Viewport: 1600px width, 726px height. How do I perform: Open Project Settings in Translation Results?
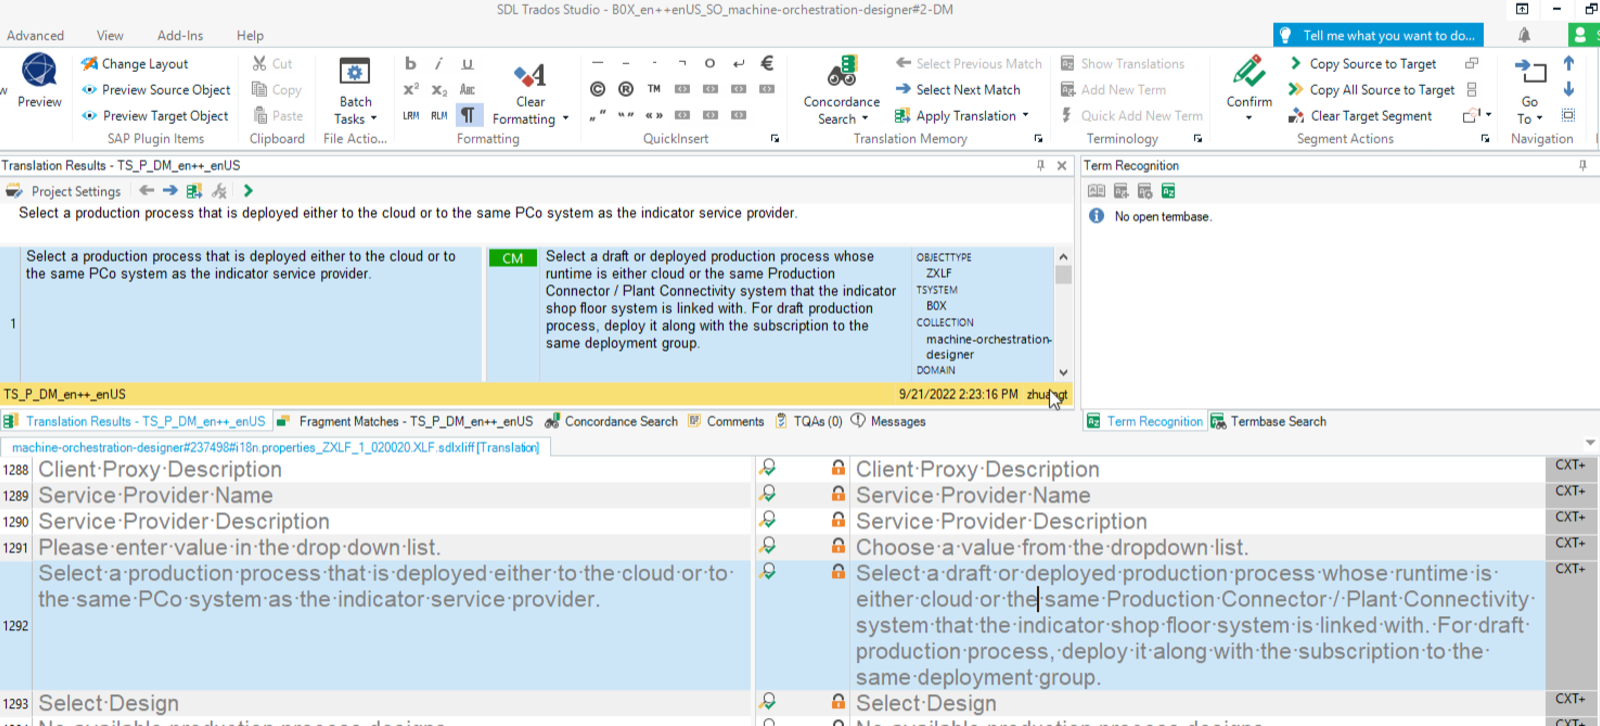(x=64, y=190)
